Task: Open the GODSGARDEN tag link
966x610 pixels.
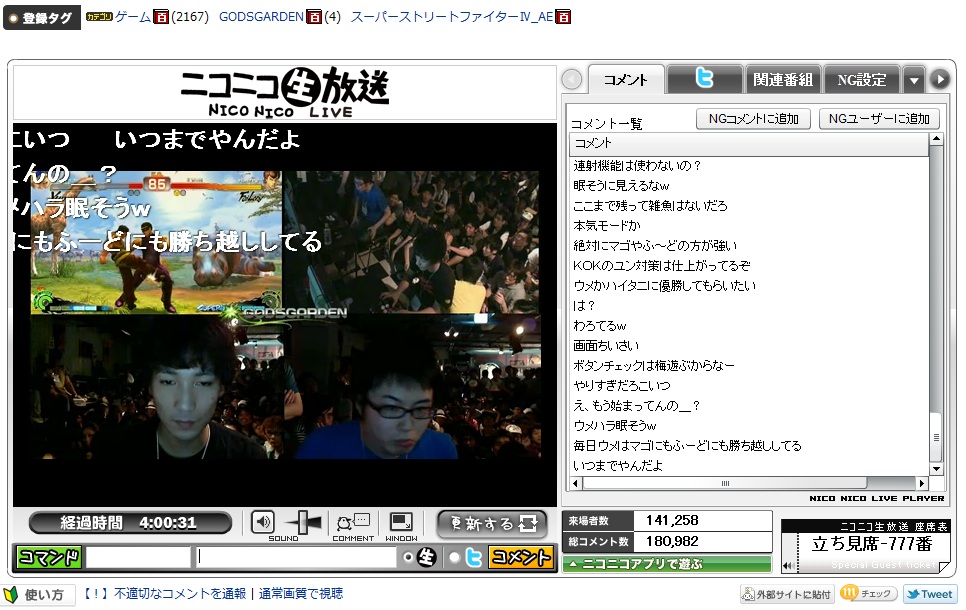Action: point(261,17)
